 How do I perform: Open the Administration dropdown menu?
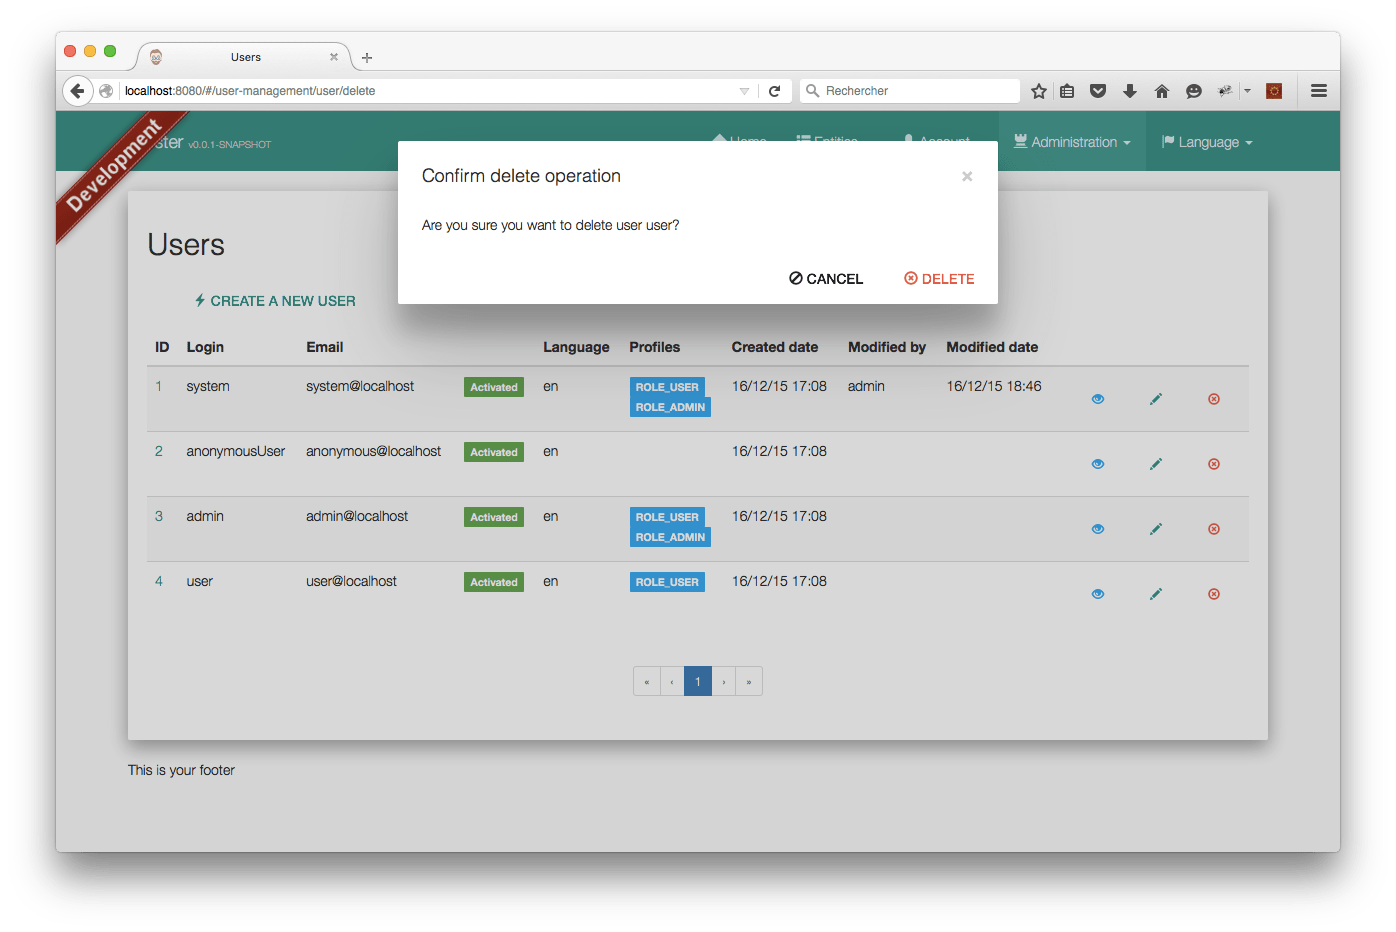click(1071, 141)
